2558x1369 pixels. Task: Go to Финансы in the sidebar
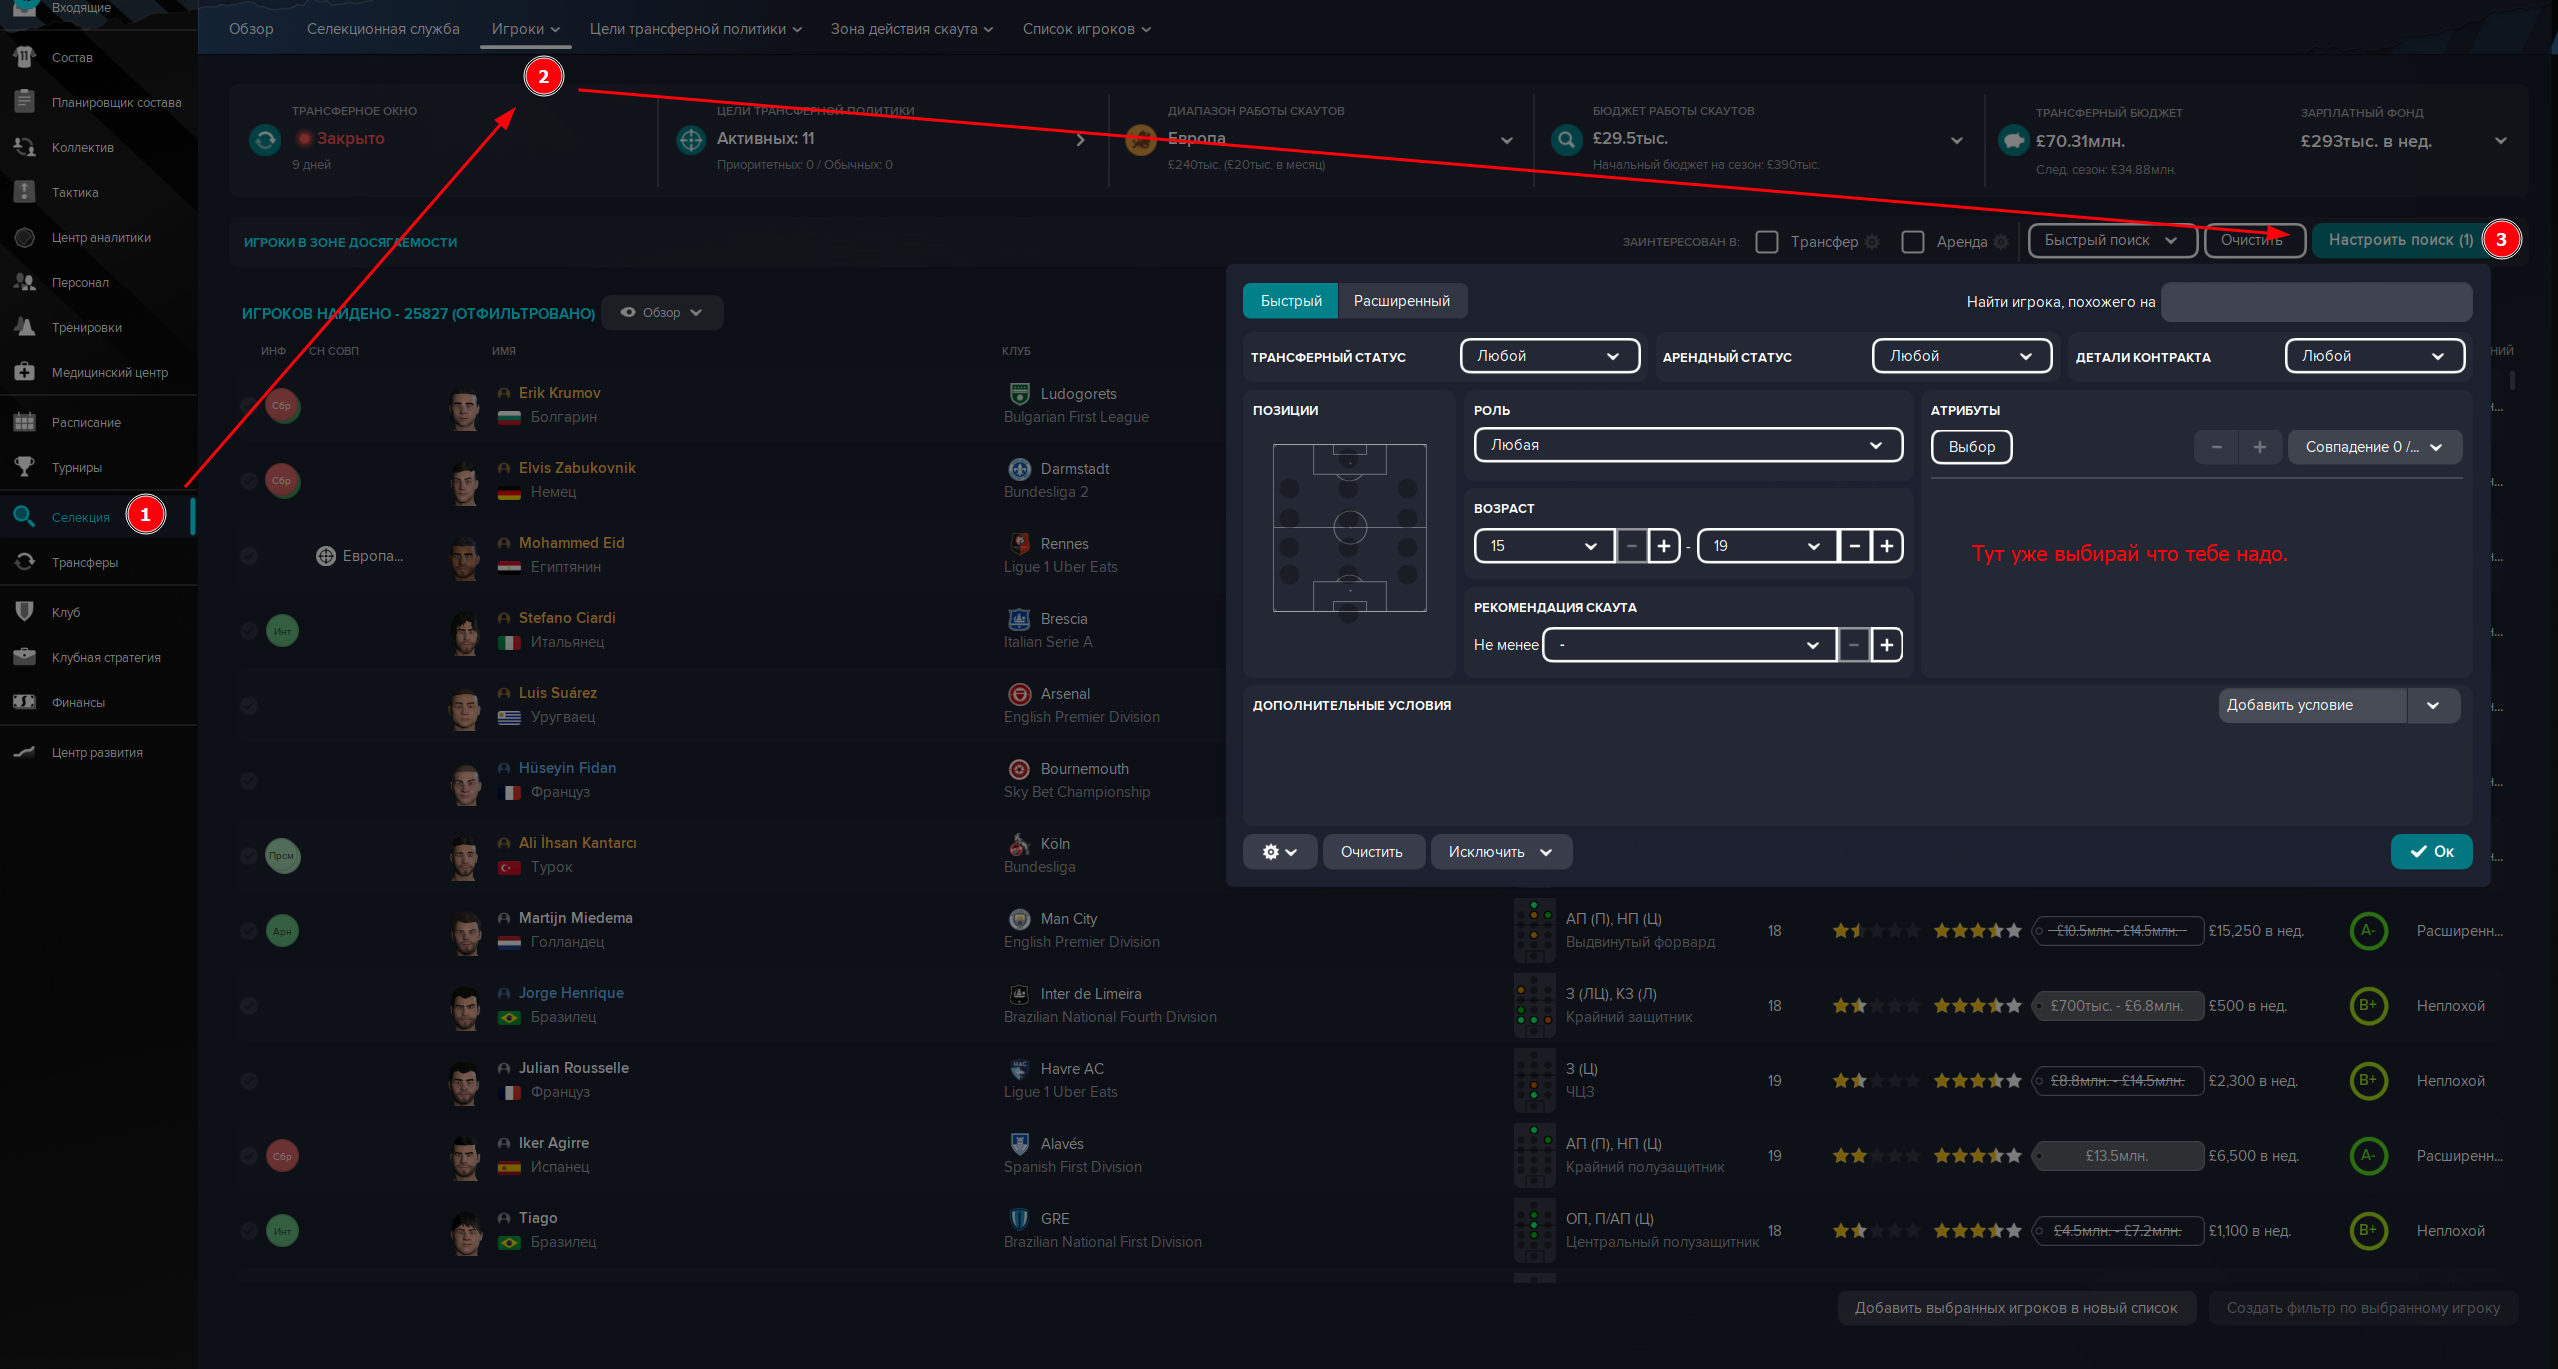point(77,702)
